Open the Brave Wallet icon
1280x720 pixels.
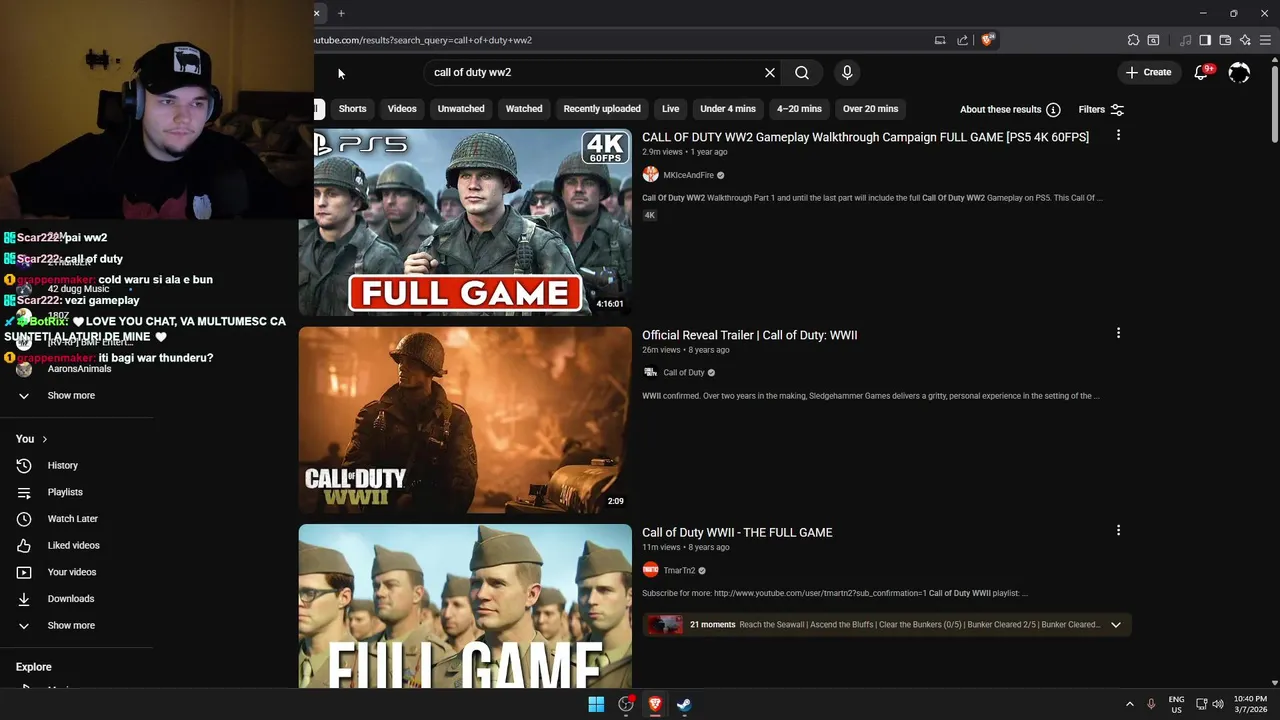pyautogui.click(x=1225, y=40)
